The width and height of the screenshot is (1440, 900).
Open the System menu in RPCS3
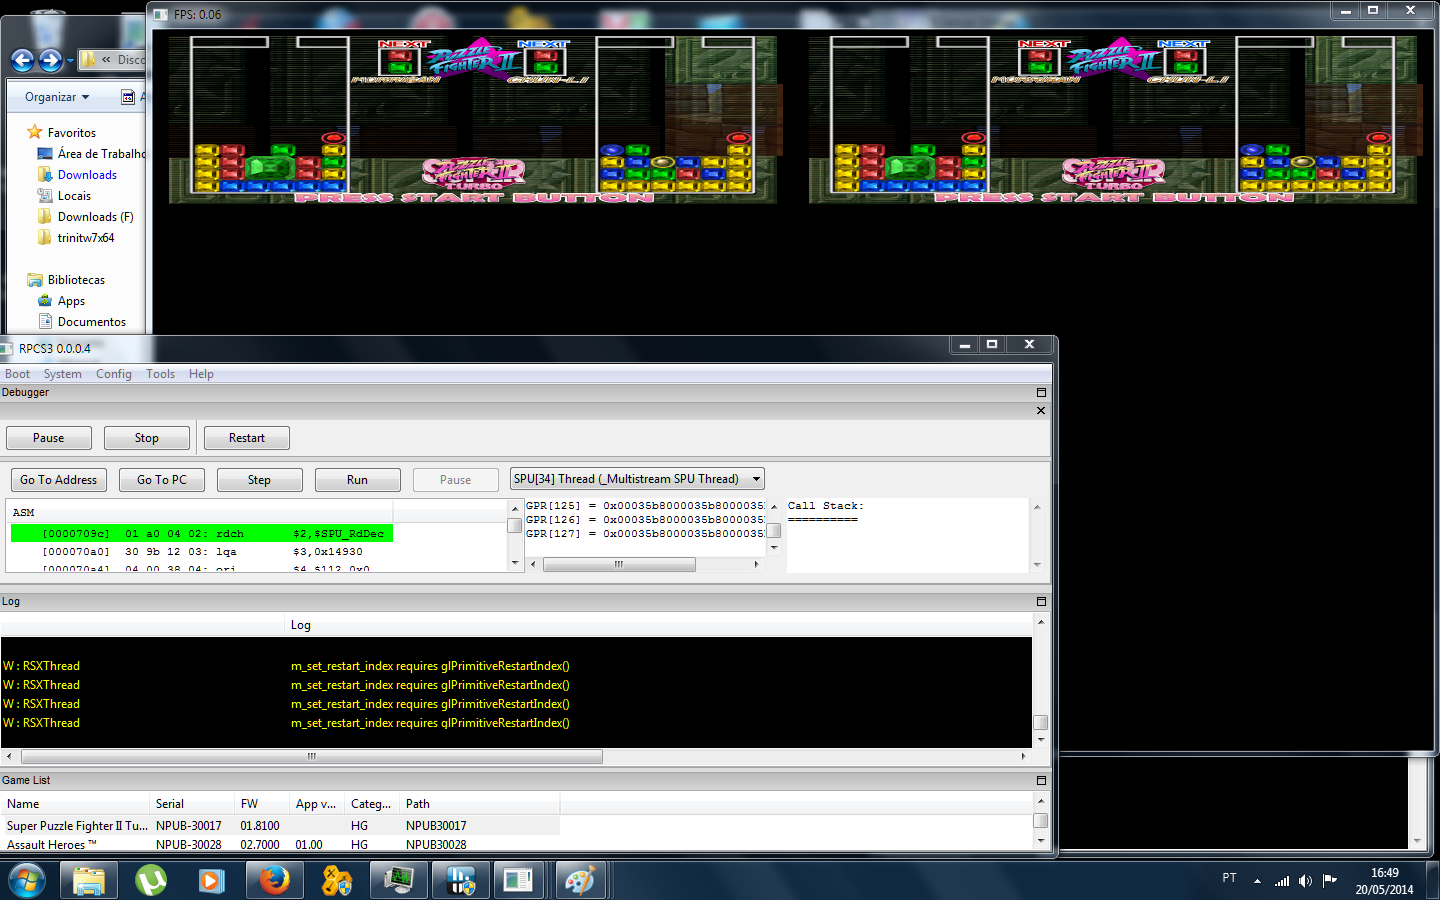tap(62, 374)
